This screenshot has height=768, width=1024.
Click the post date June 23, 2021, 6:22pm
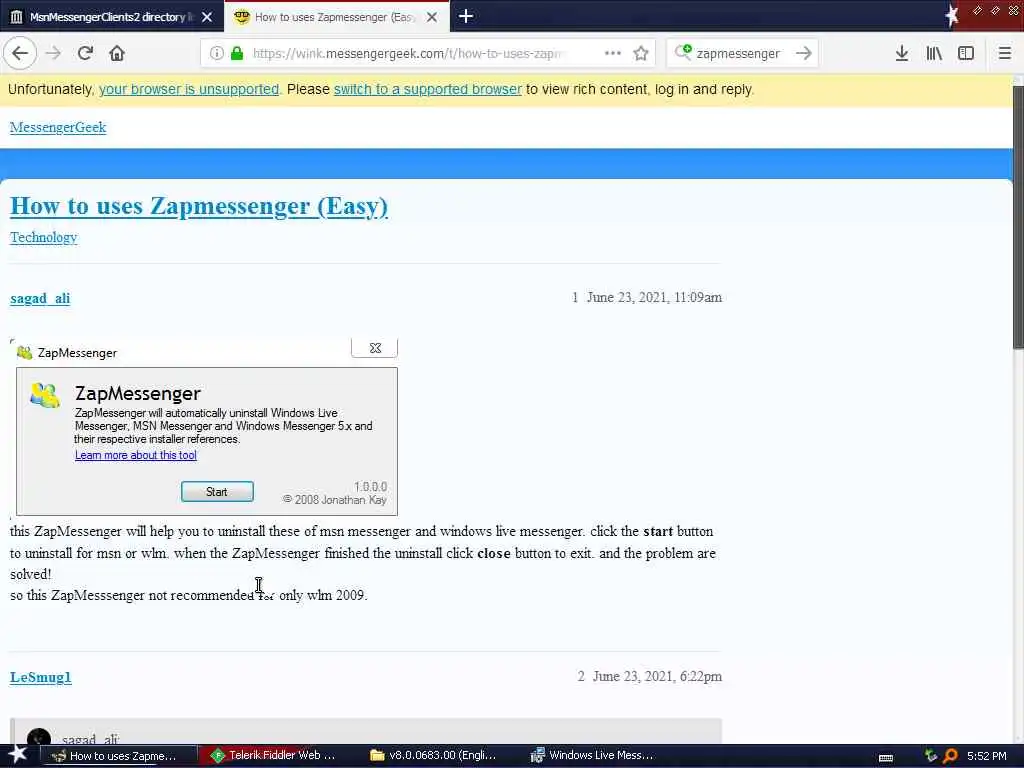pos(657,677)
